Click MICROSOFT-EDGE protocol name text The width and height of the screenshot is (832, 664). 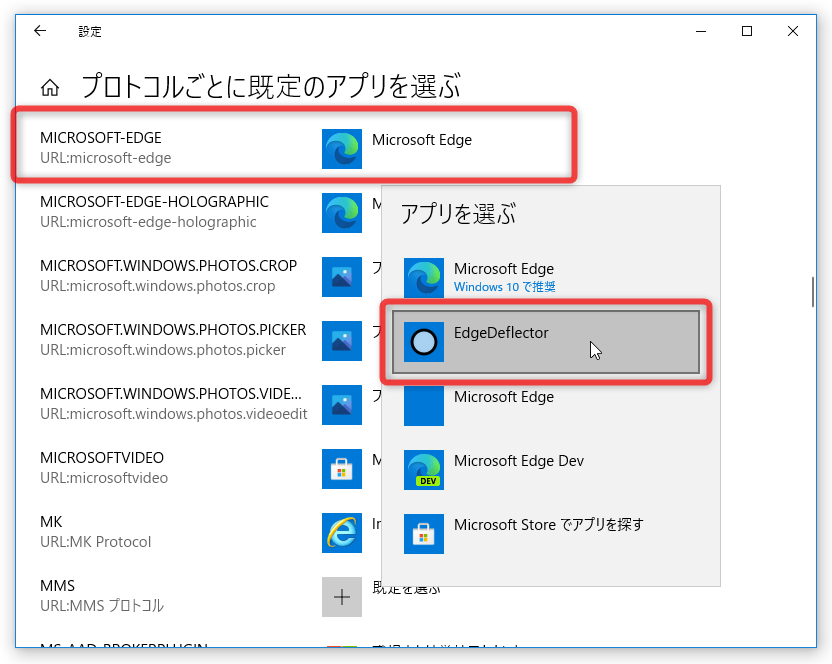(101, 138)
